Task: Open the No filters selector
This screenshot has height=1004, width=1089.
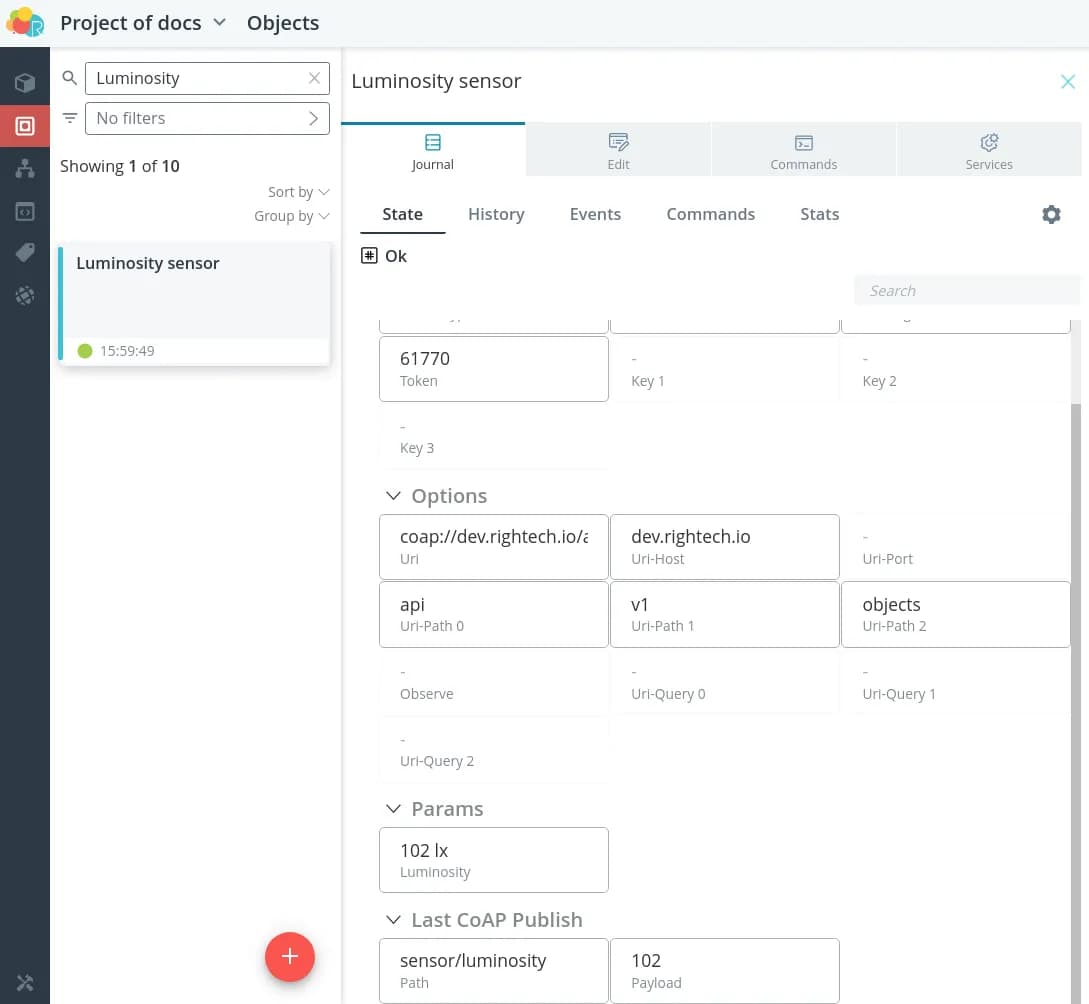Action: click(207, 118)
